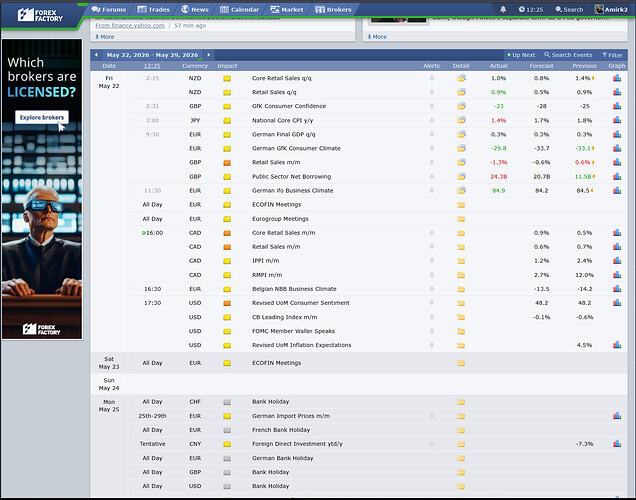Expand More under the right news story
The width and height of the screenshot is (636, 500).
coord(377,36)
